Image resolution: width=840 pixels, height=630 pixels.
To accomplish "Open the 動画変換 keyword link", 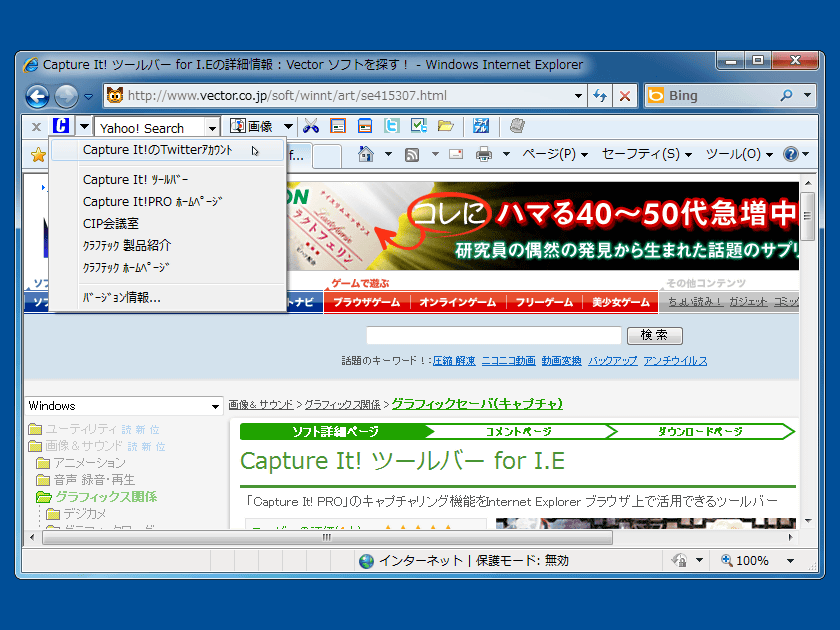I will (561, 361).
